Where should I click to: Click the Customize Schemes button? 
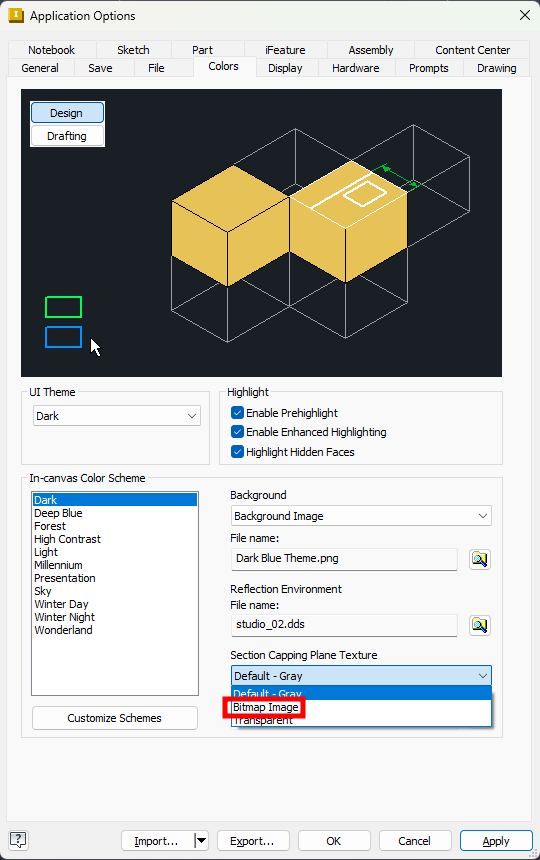point(115,718)
